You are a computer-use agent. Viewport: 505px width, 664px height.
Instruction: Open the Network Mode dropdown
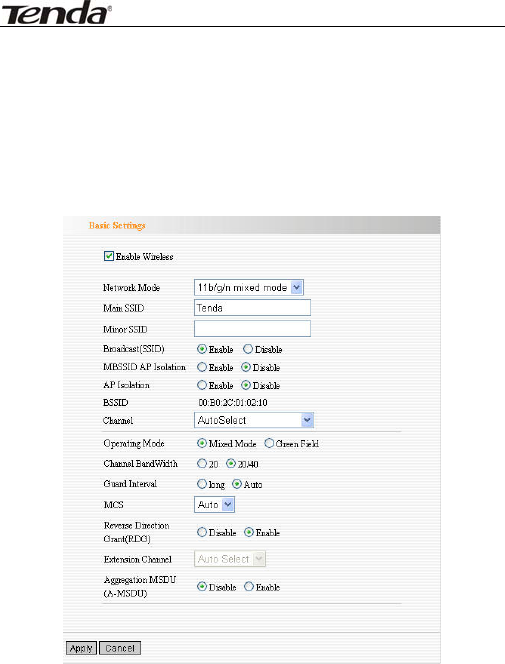tap(249, 288)
